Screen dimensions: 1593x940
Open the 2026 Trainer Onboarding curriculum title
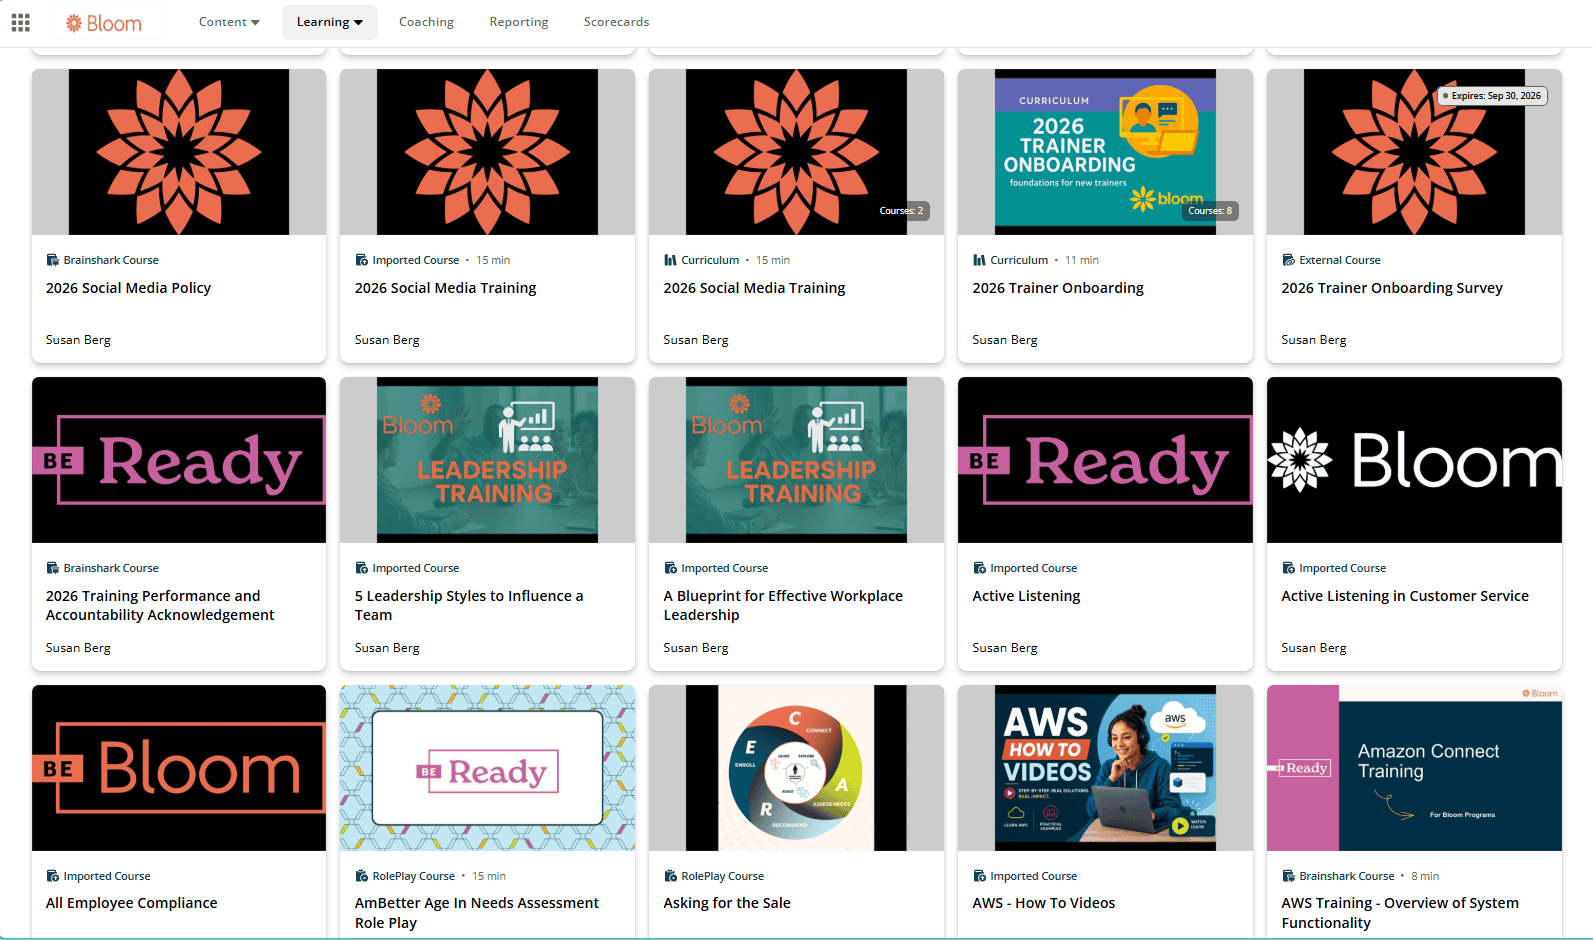[x=1058, y=288]
